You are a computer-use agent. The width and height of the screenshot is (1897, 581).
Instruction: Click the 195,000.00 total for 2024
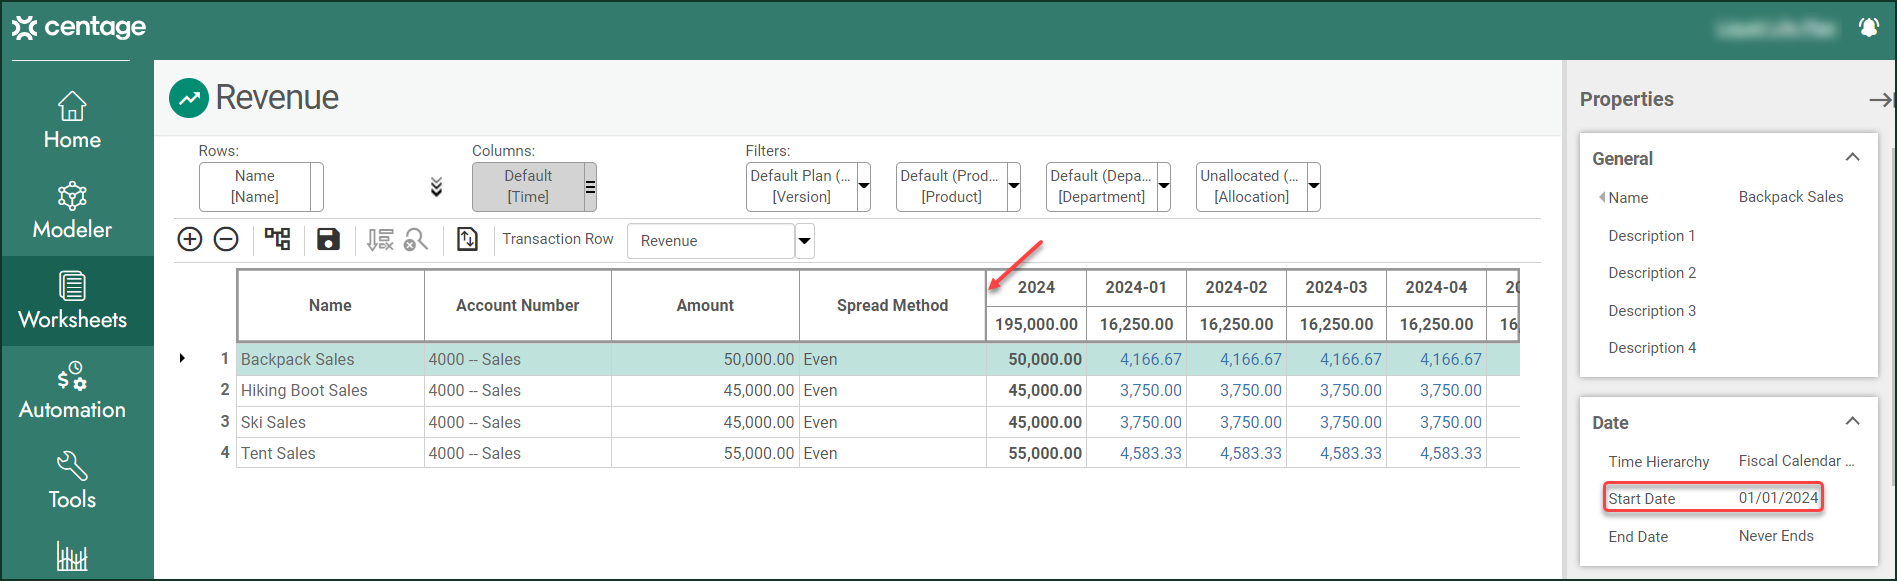click(1036, 324)
